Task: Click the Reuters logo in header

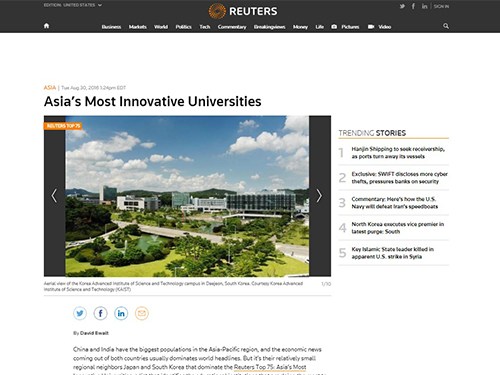Action: click(243, 11)
